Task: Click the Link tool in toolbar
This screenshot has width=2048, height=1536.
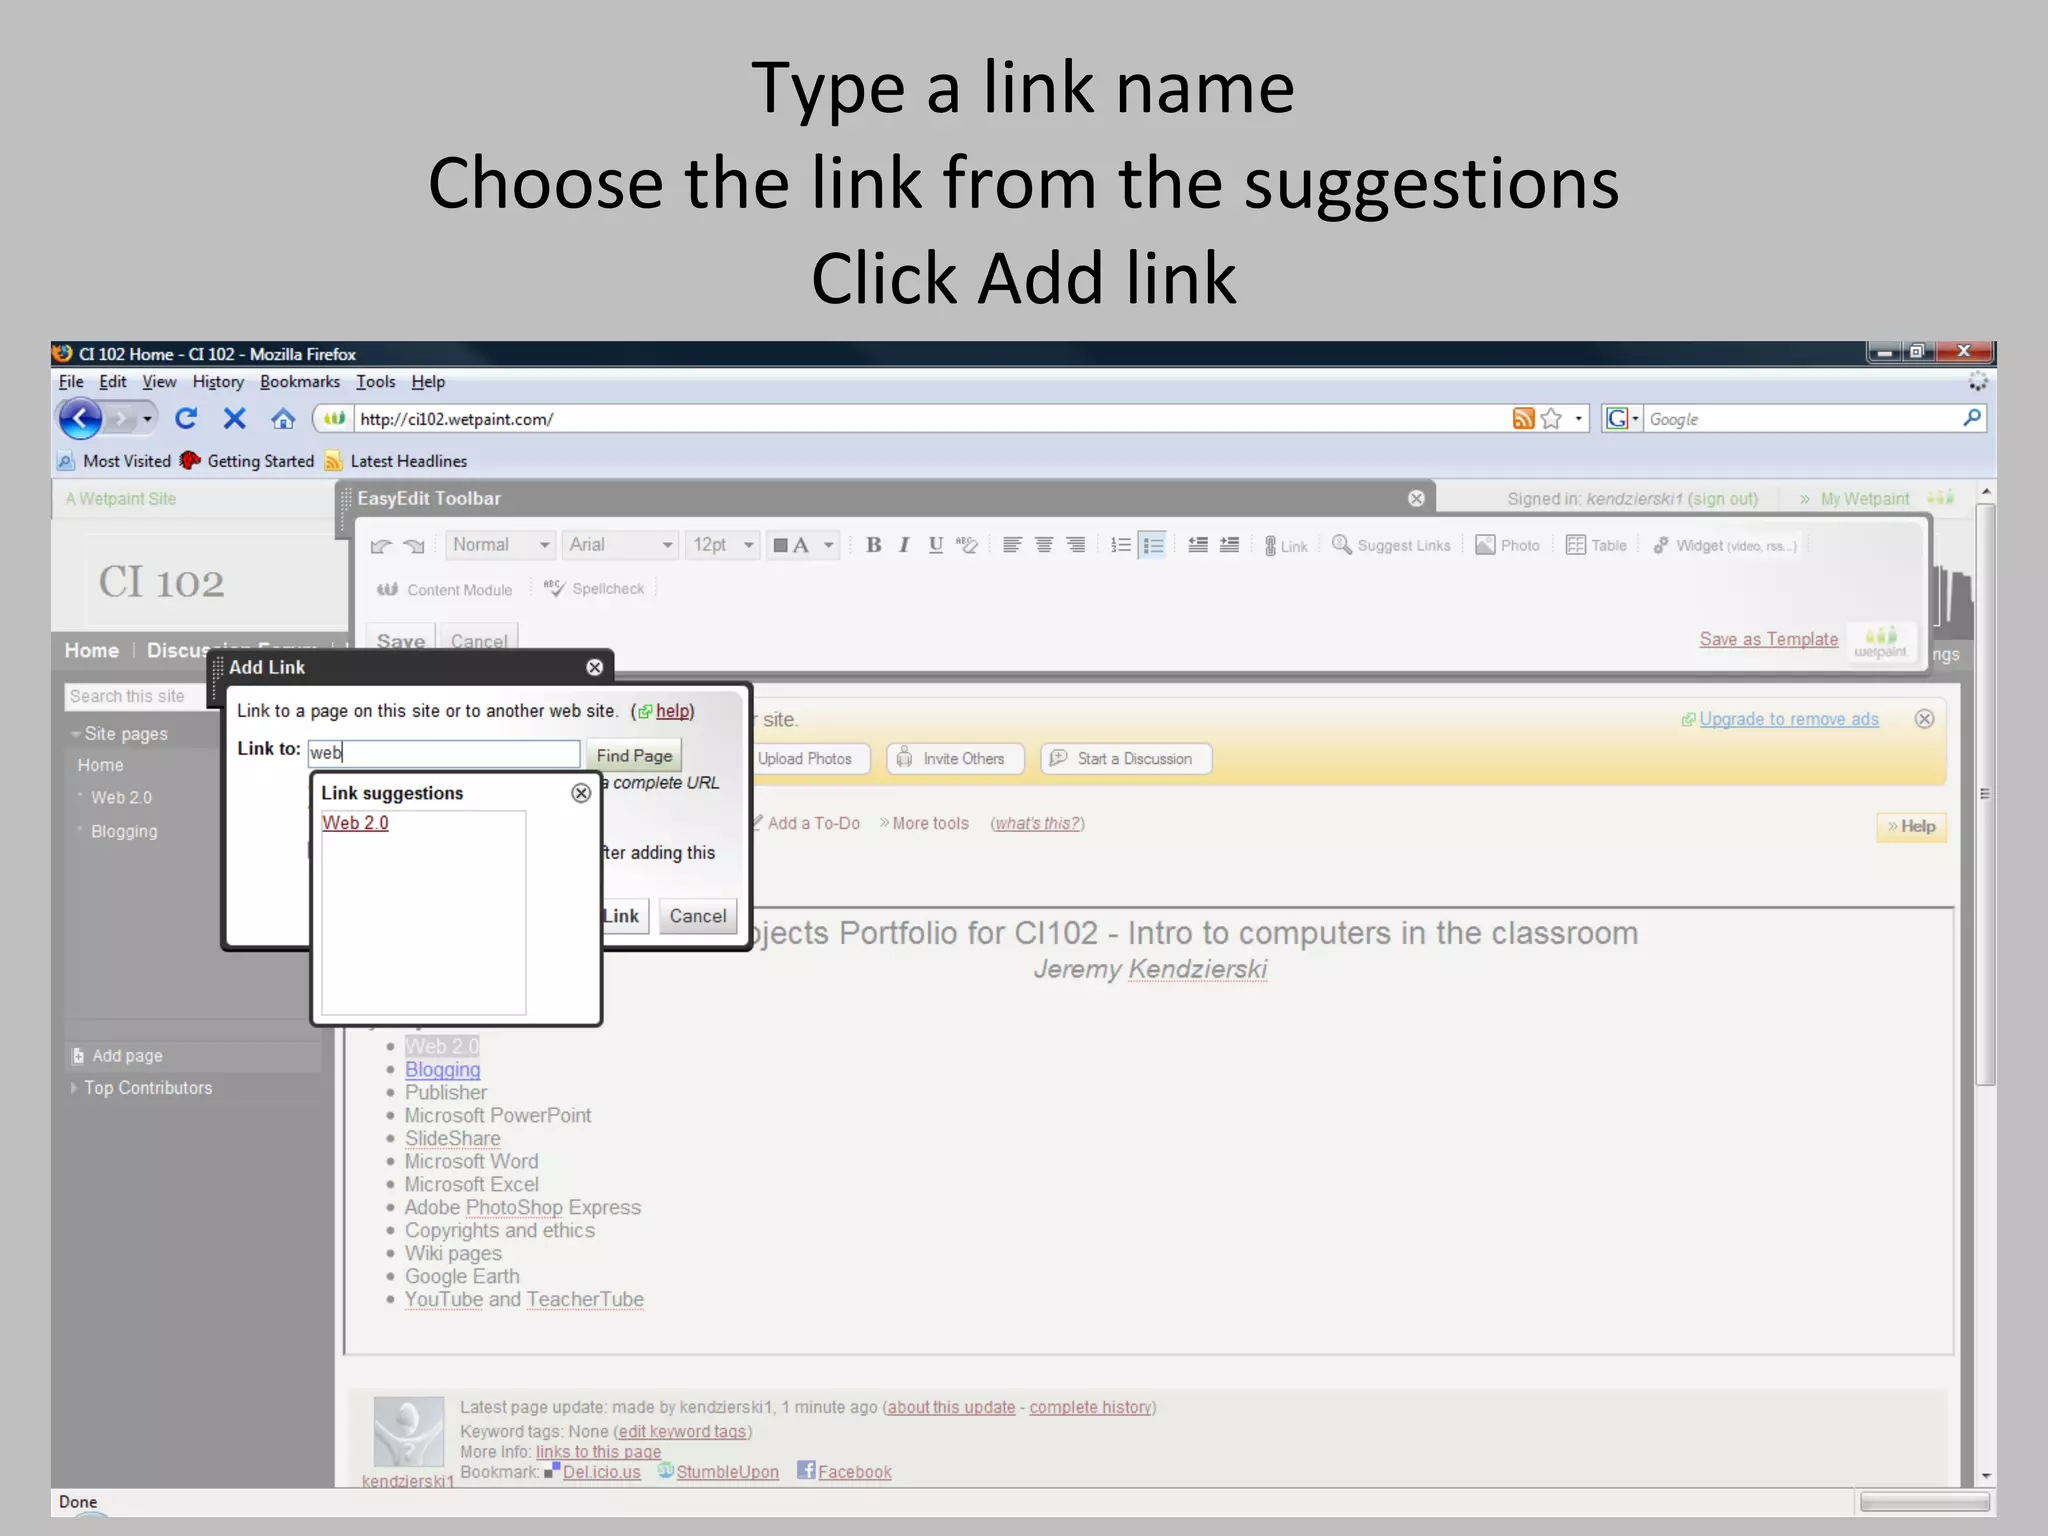Action: tap(1286, 546)
